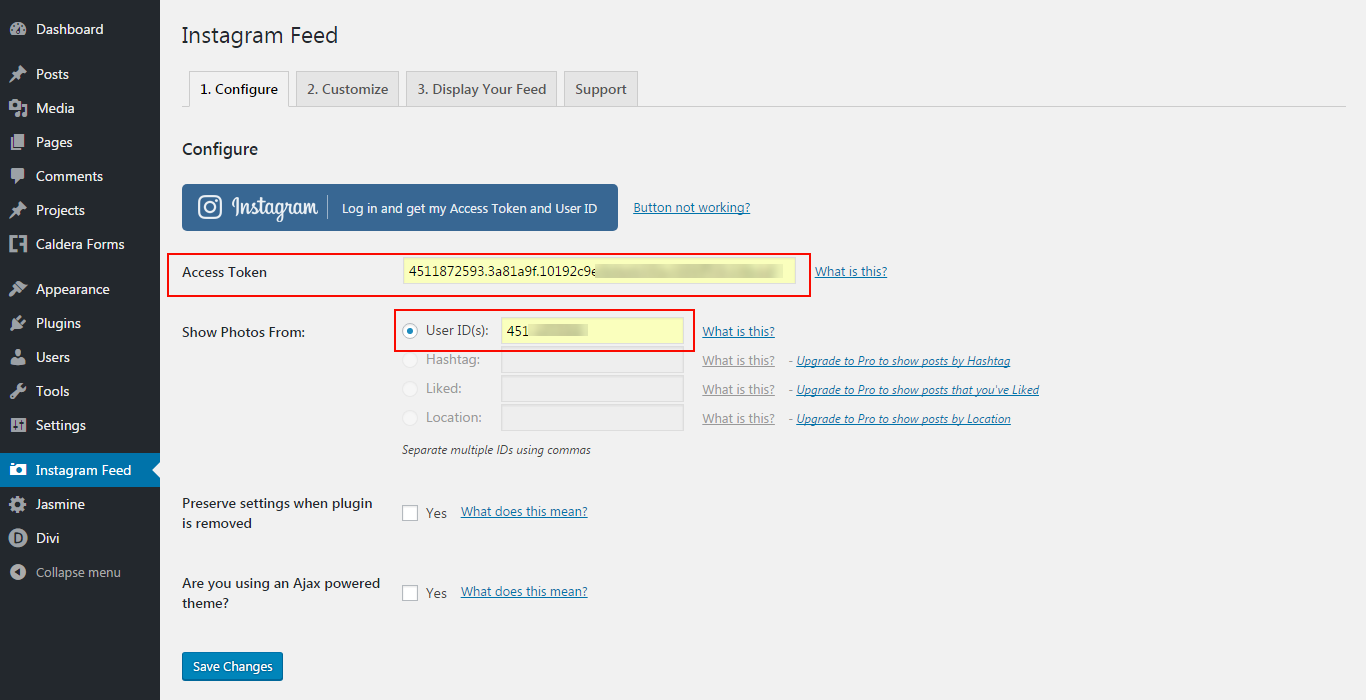Viewport: 1366px width, 700px height.
Task: Open the Support tab
Action: coord(601,89)
